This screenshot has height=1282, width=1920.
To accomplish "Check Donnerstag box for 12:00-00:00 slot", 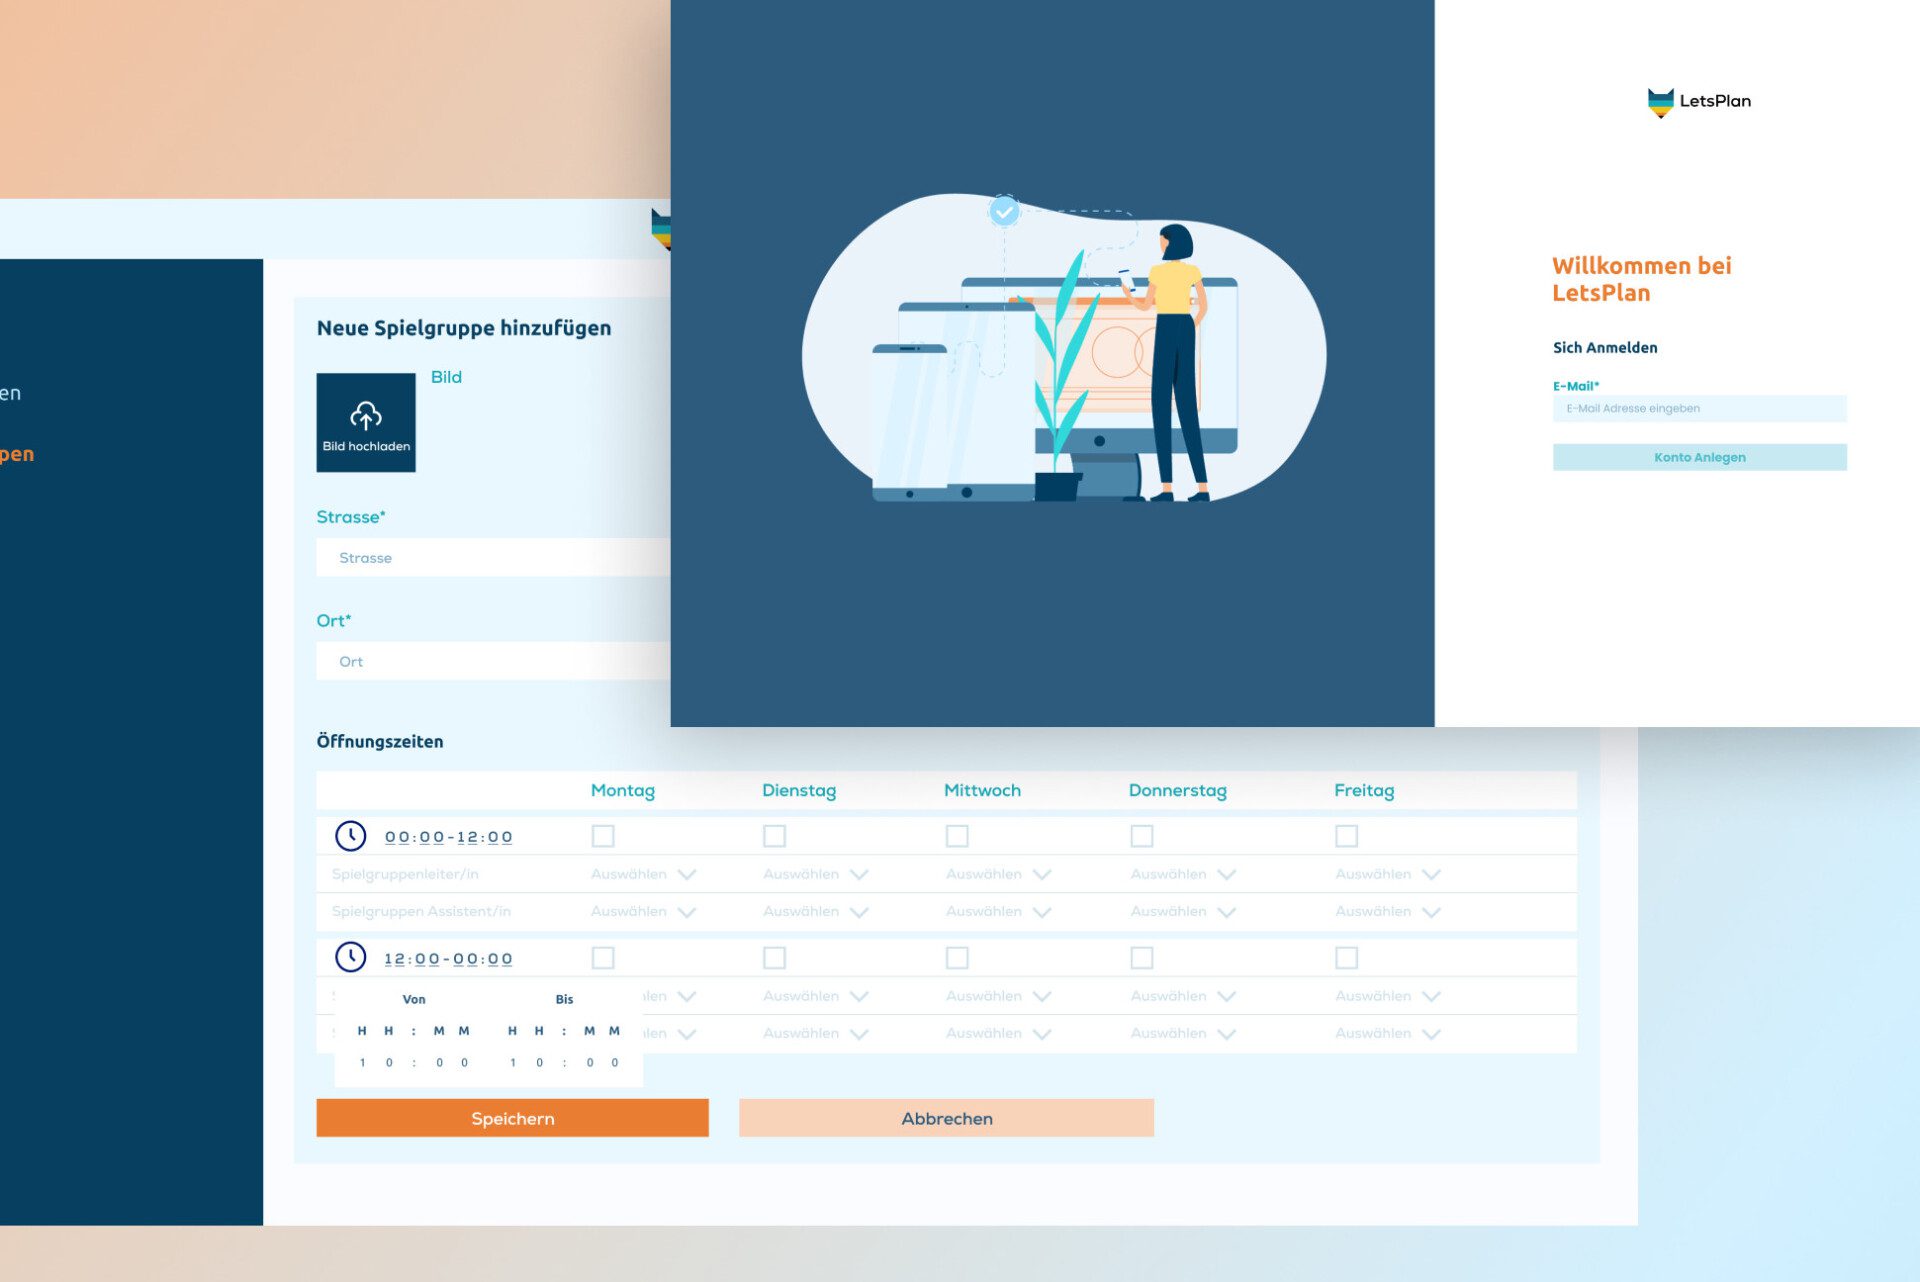I will click(x=1141, y=958).
